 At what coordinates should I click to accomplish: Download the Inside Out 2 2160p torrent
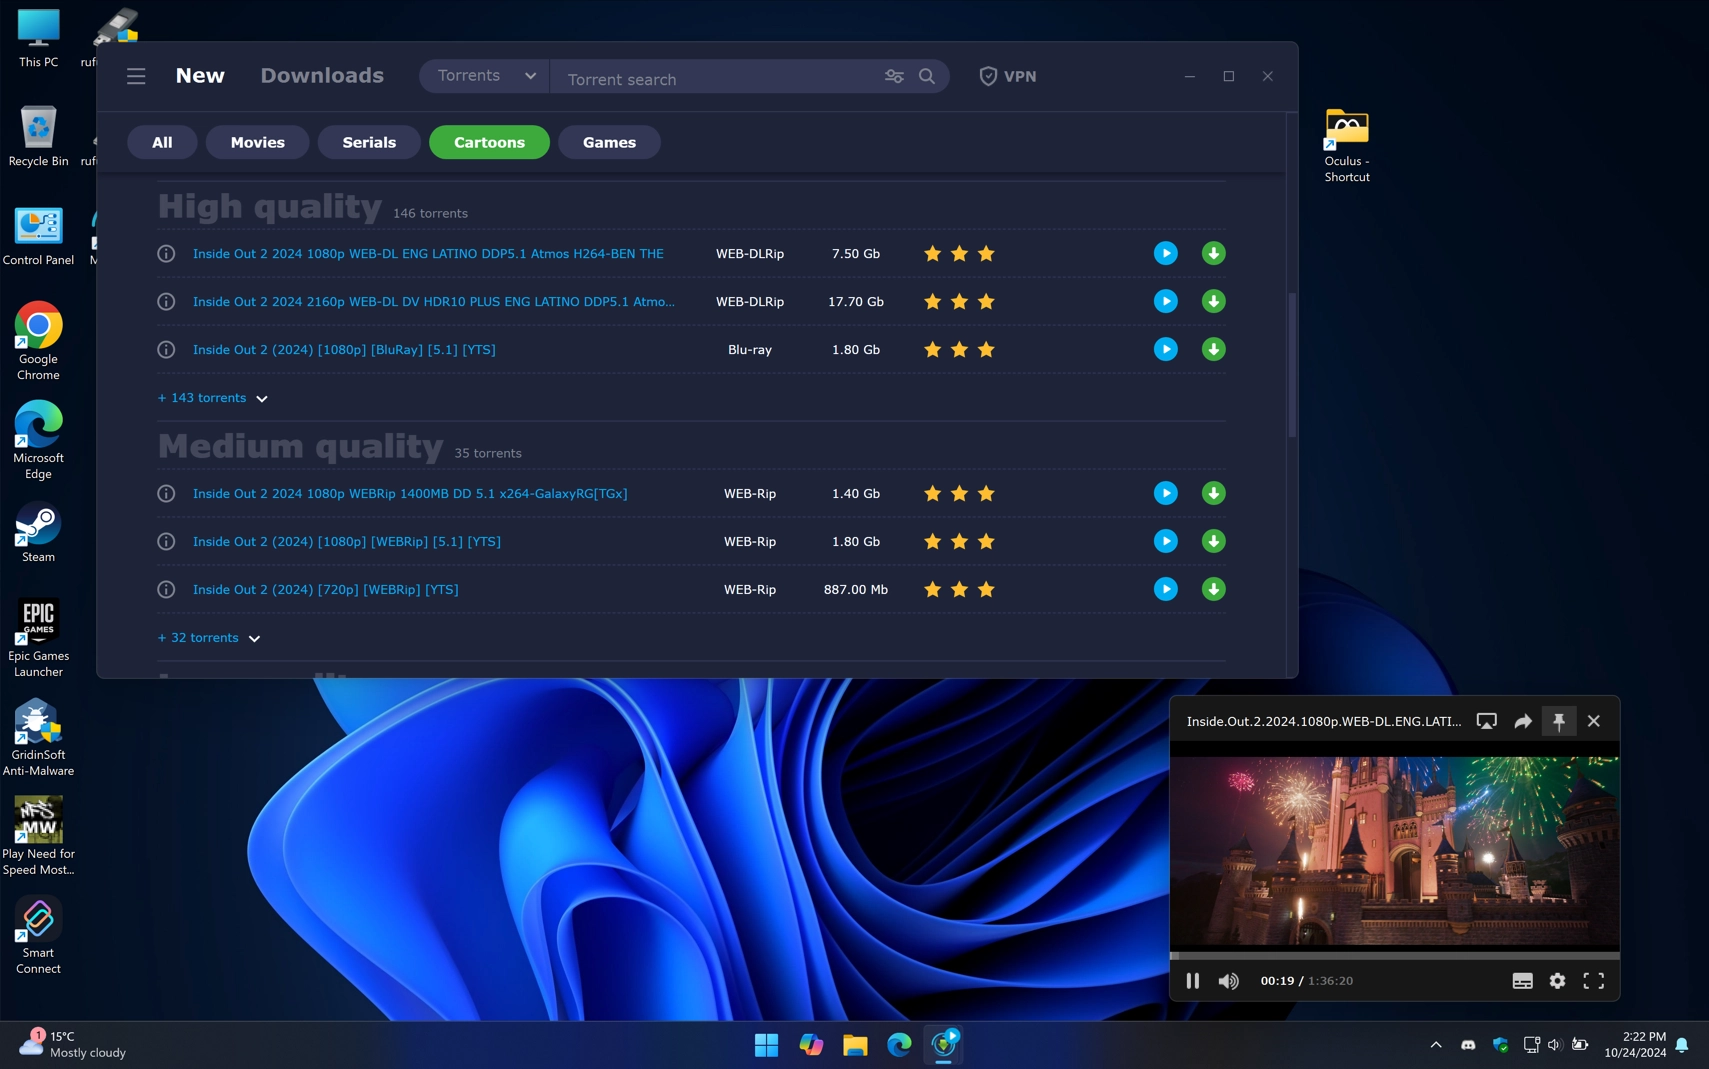point(1213,302)
